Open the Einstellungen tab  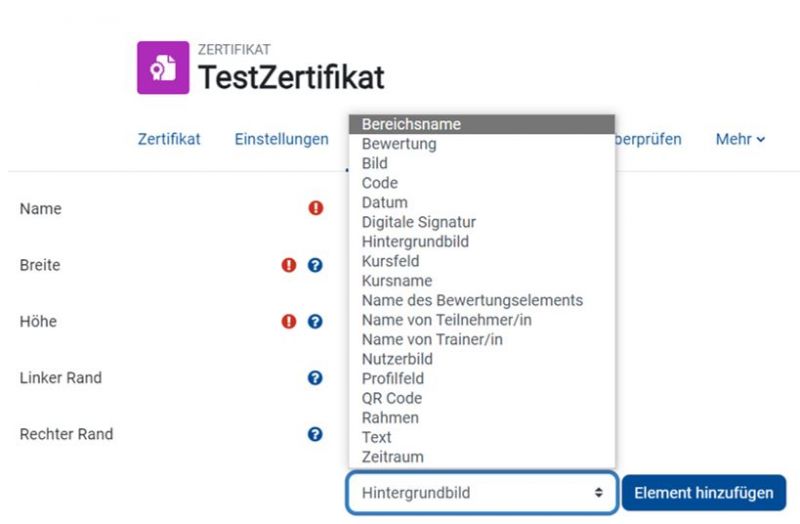[x=281, y=140]
